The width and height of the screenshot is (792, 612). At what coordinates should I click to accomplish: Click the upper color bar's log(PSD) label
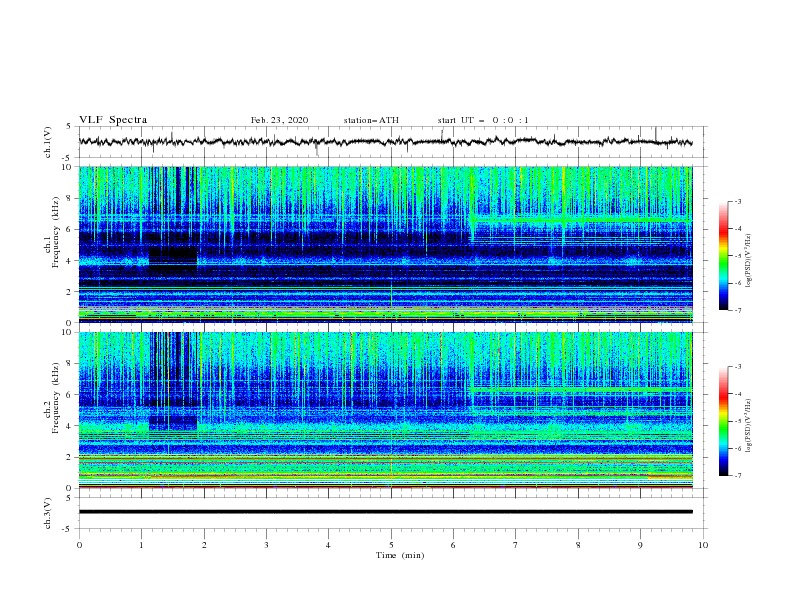point(748,261)
